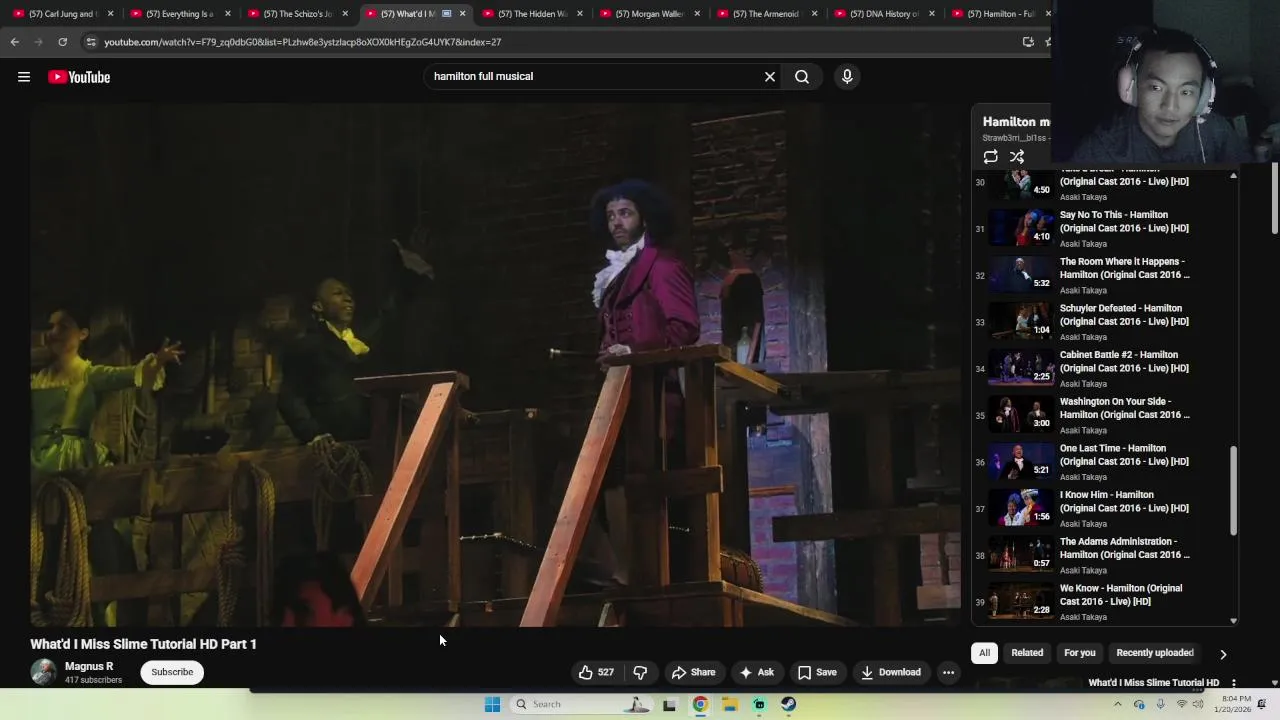This screenshot has height=720, width=1280.
Task: Open the Magnus R channel avatar
Action: coord(43,672)
